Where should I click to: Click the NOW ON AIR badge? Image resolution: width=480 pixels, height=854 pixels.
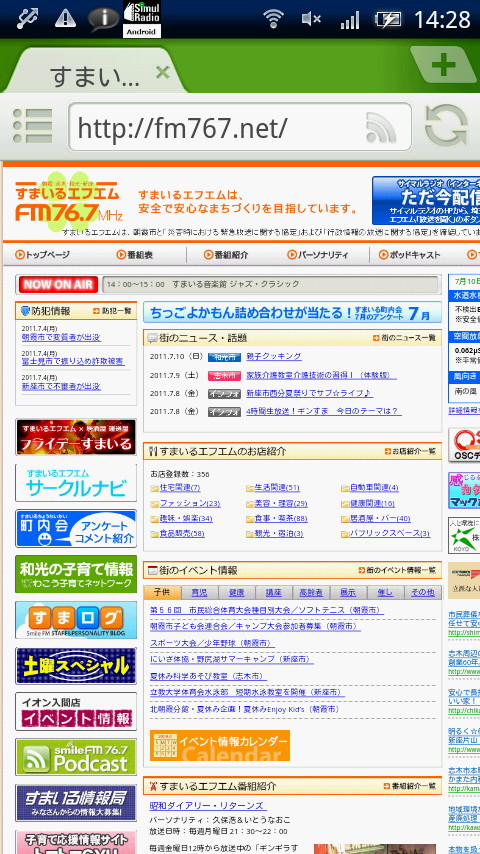[x=58, y=284]
